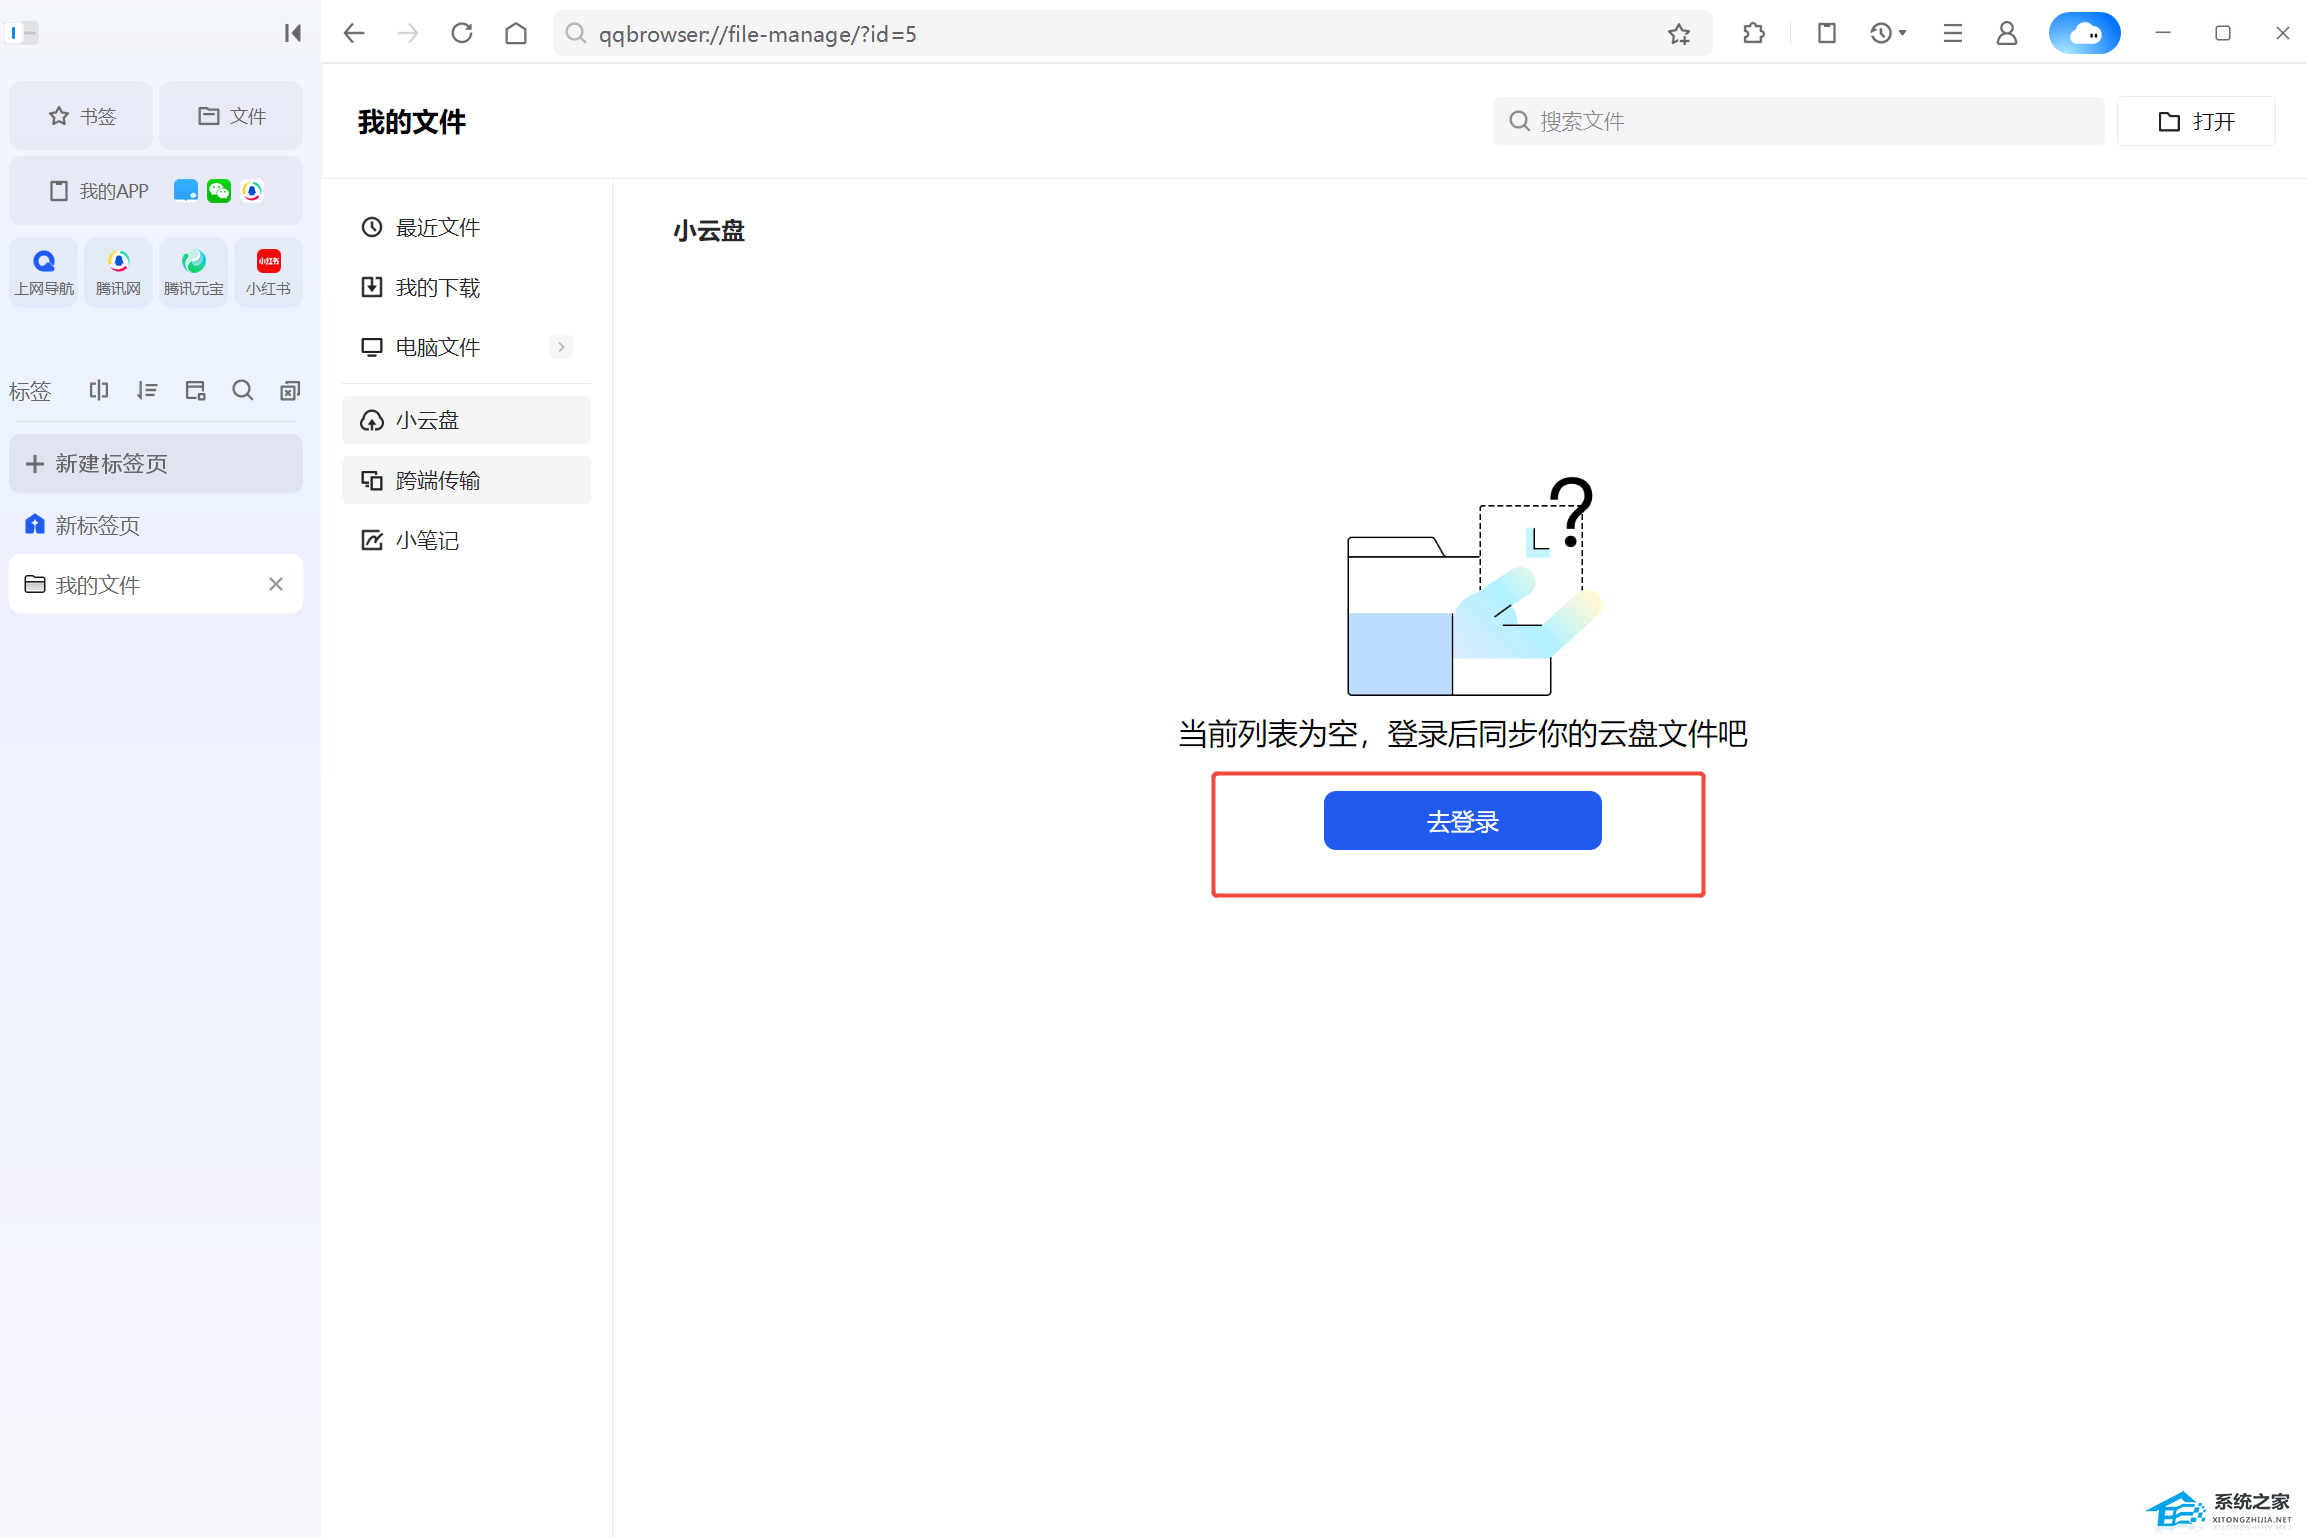Open the hamburger main menu
Screen dimensions: 2307x1538
[1952, 34]
